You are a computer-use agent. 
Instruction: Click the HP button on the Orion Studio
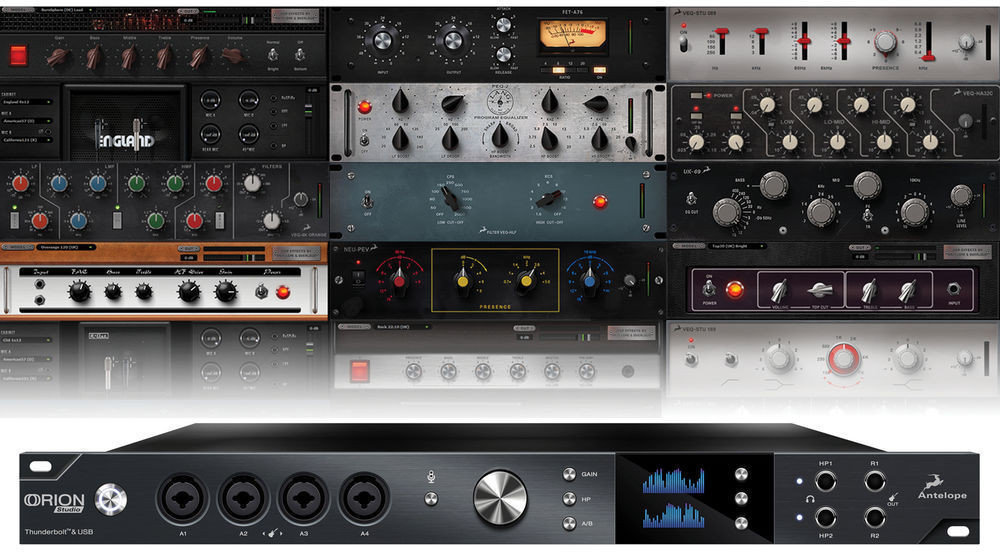pyautogui.click(x=569, y=499)
